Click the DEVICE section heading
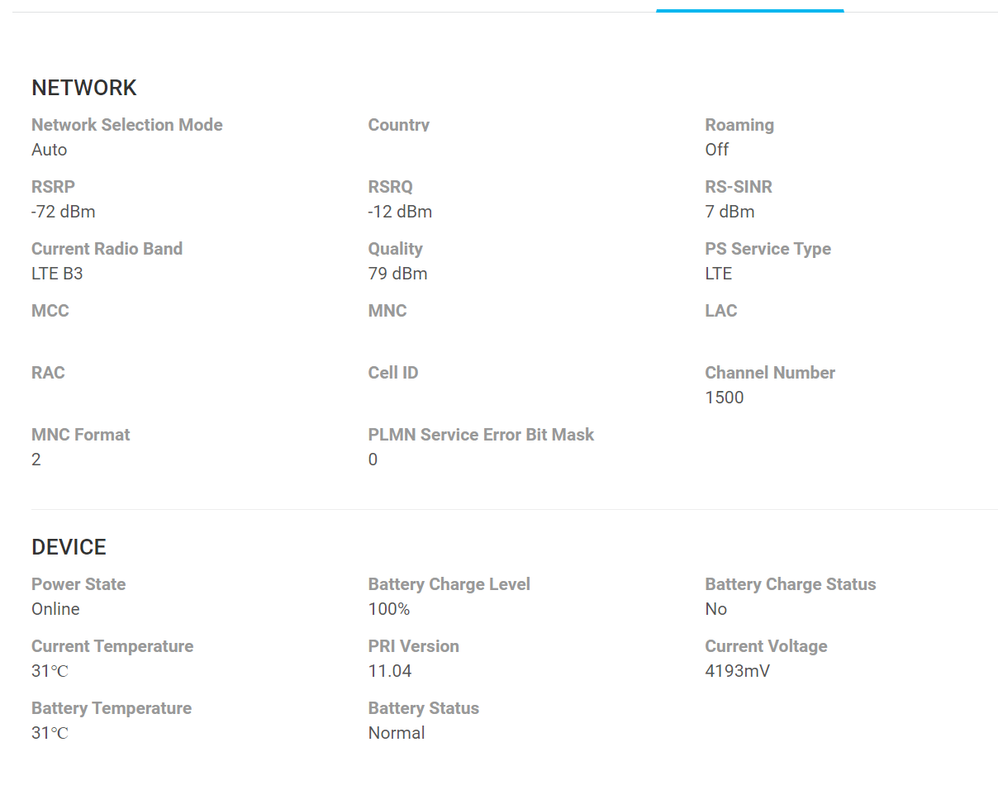 [x=69, y=547]
